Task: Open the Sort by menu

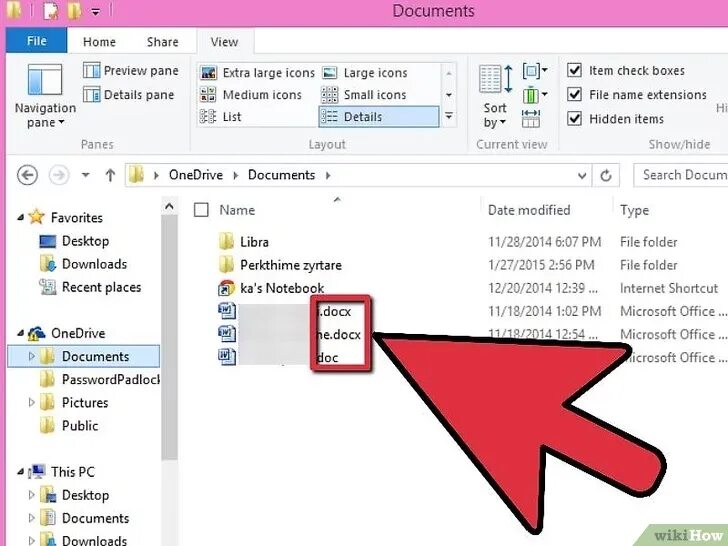Action: point(495,97)
